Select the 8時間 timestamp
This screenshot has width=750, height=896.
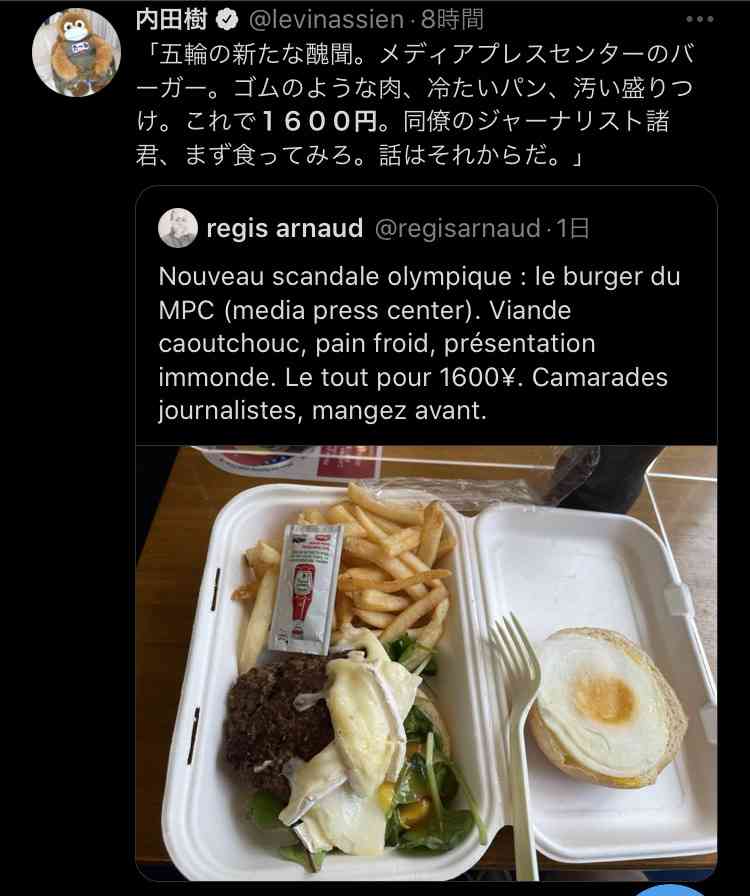[x=452, y=20]
